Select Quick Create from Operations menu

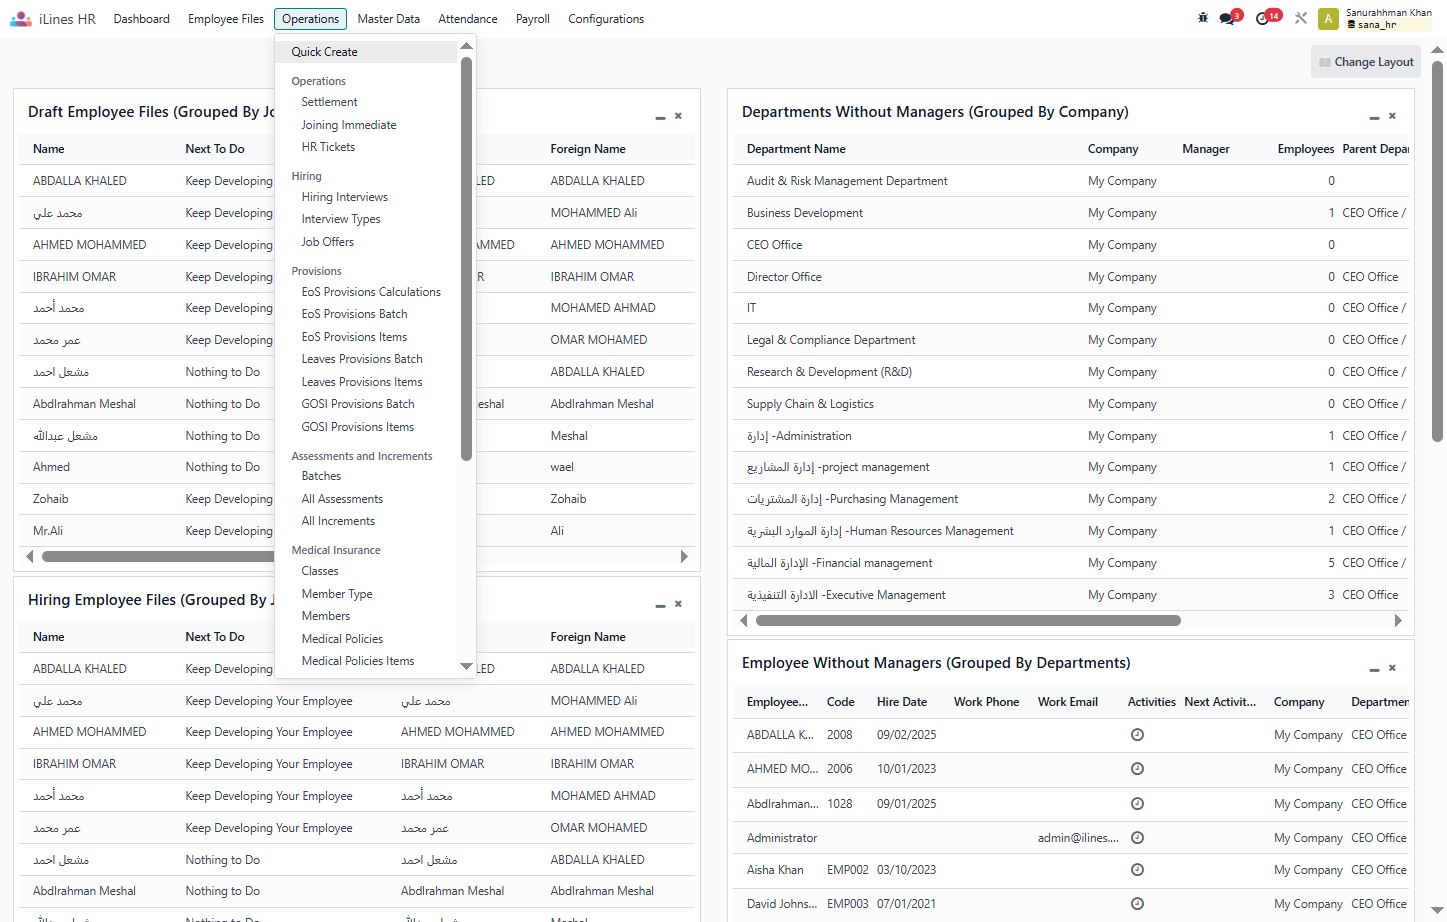click(x=366, y=52)
